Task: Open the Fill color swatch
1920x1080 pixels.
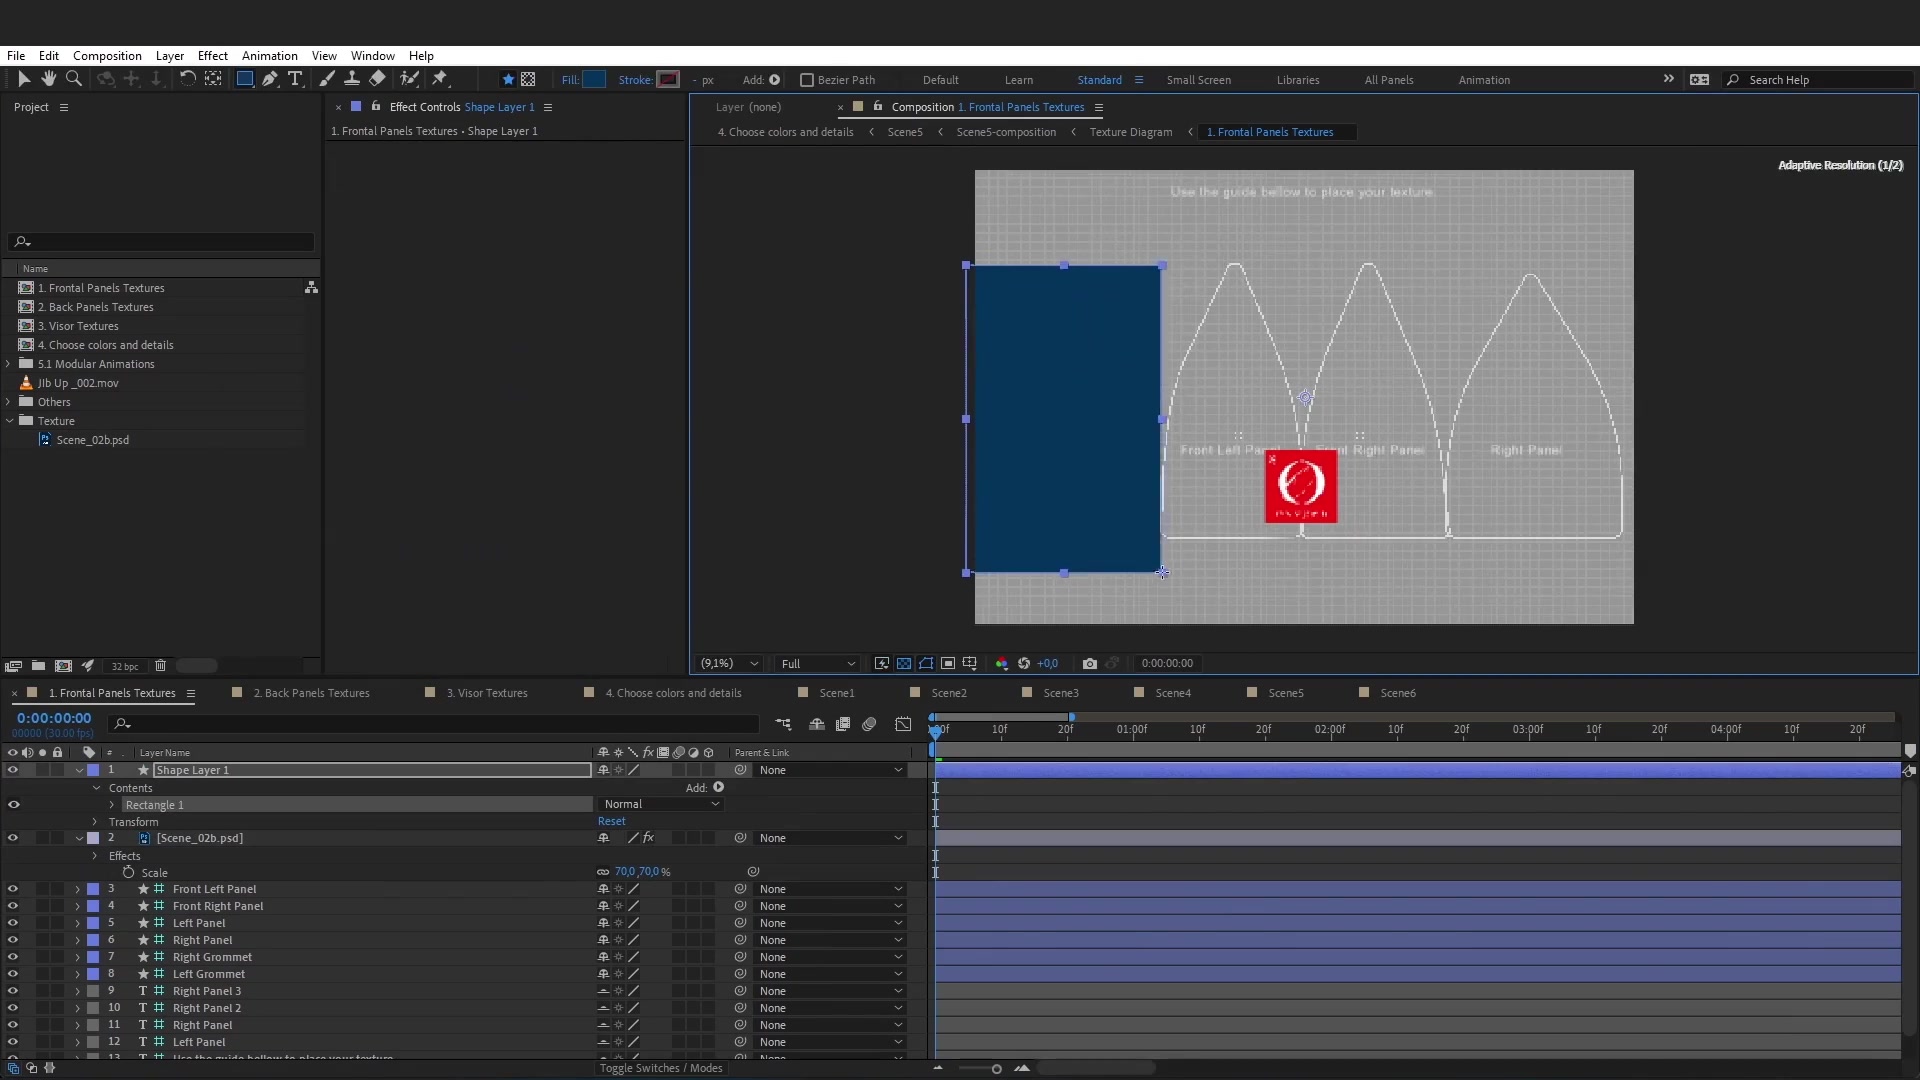Action: pyautogui.click(x=594, y=79)
